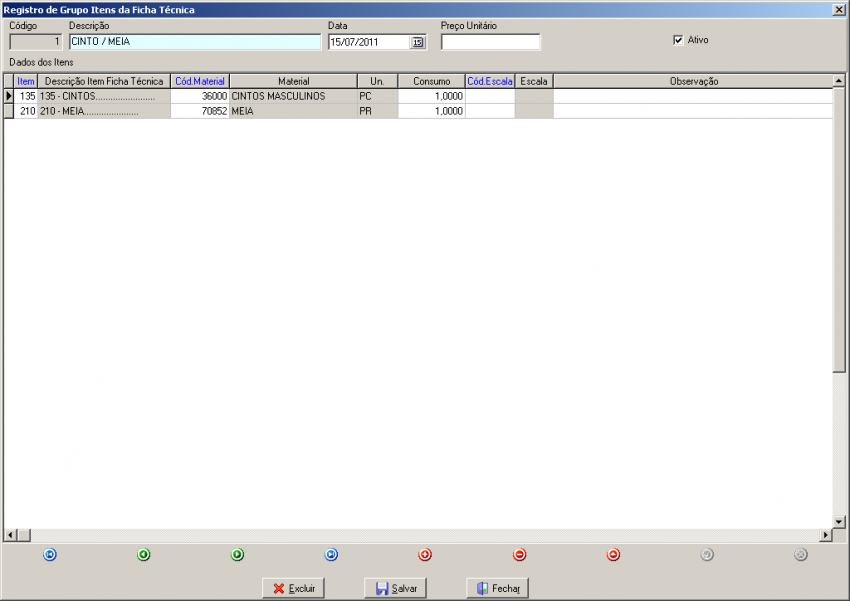The image size is (850, 601).
Task: Click the unit cell PC
Action: click(377, 96)
